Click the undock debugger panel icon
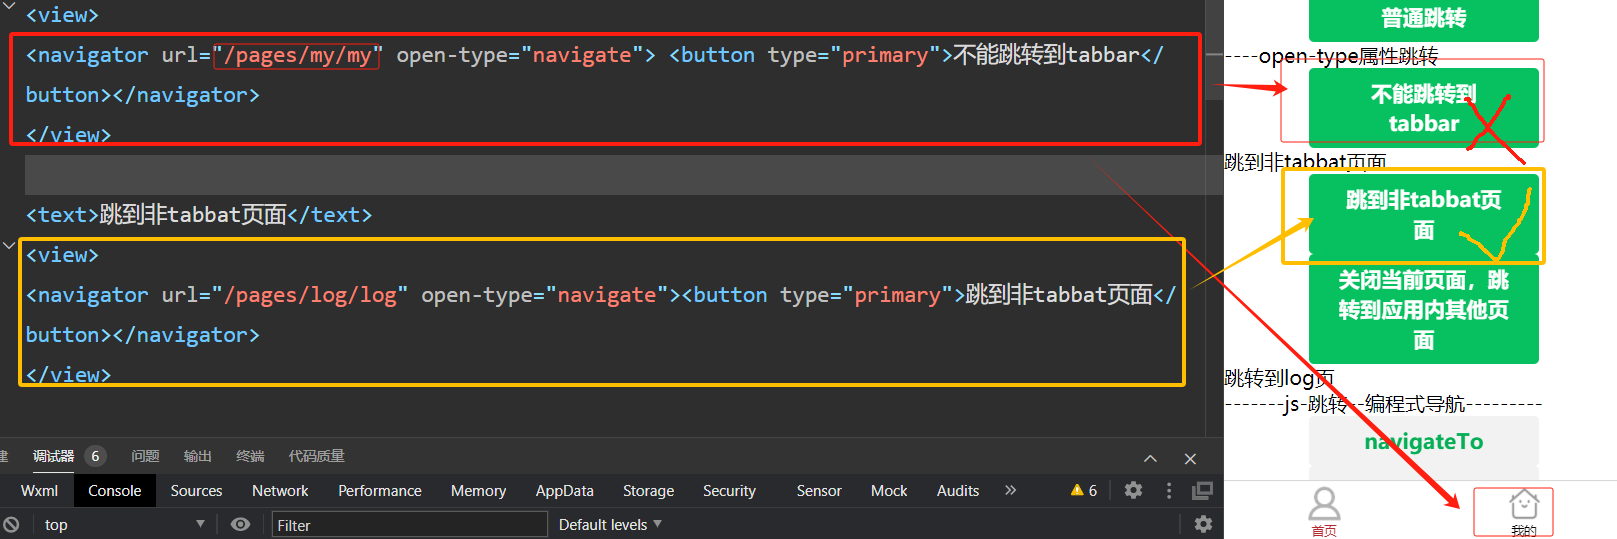The height and width of the screenshot is (539, 1617). point(1202,490)
